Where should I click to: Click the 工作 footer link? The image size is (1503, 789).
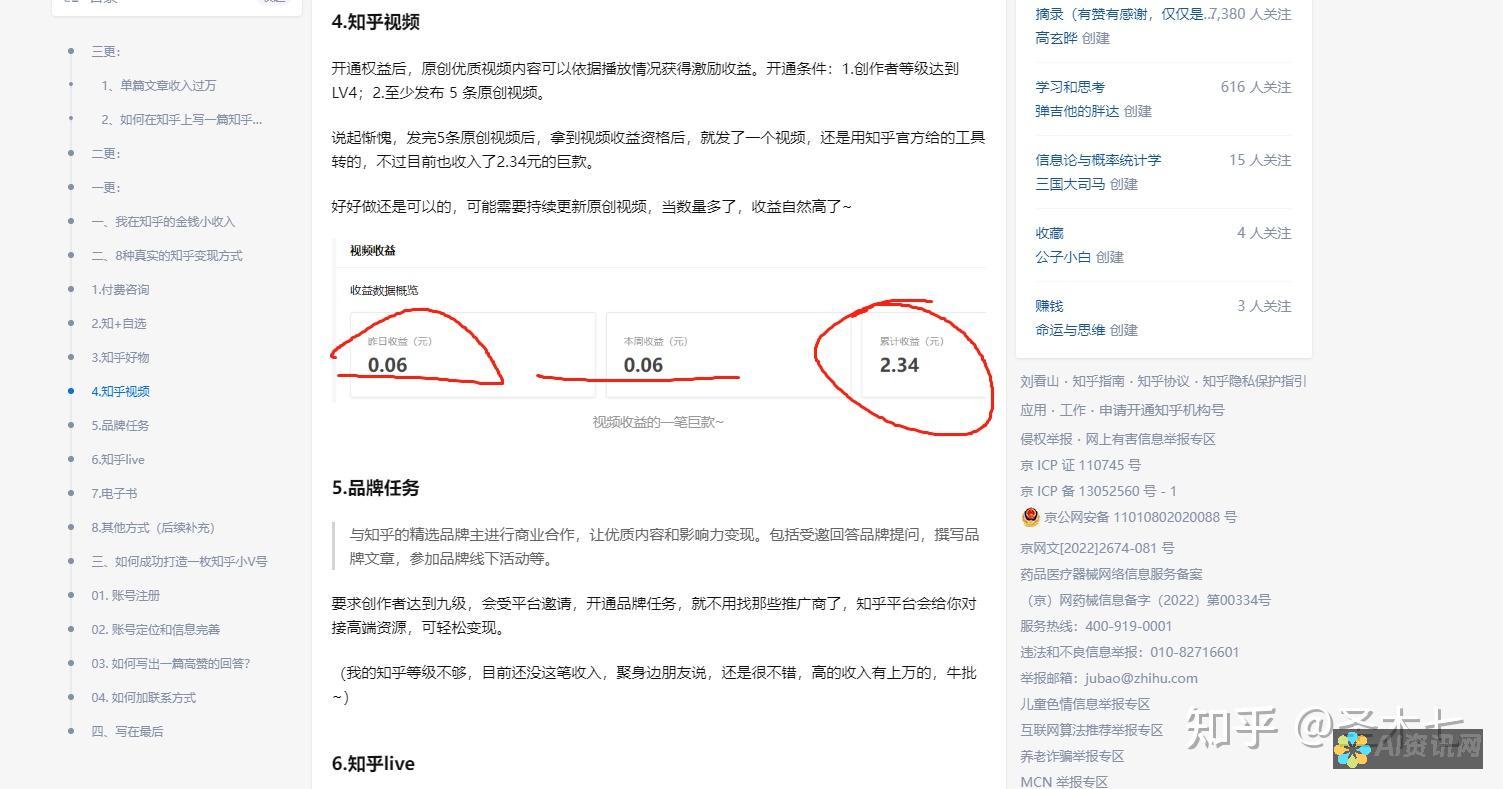(1073, 410)
